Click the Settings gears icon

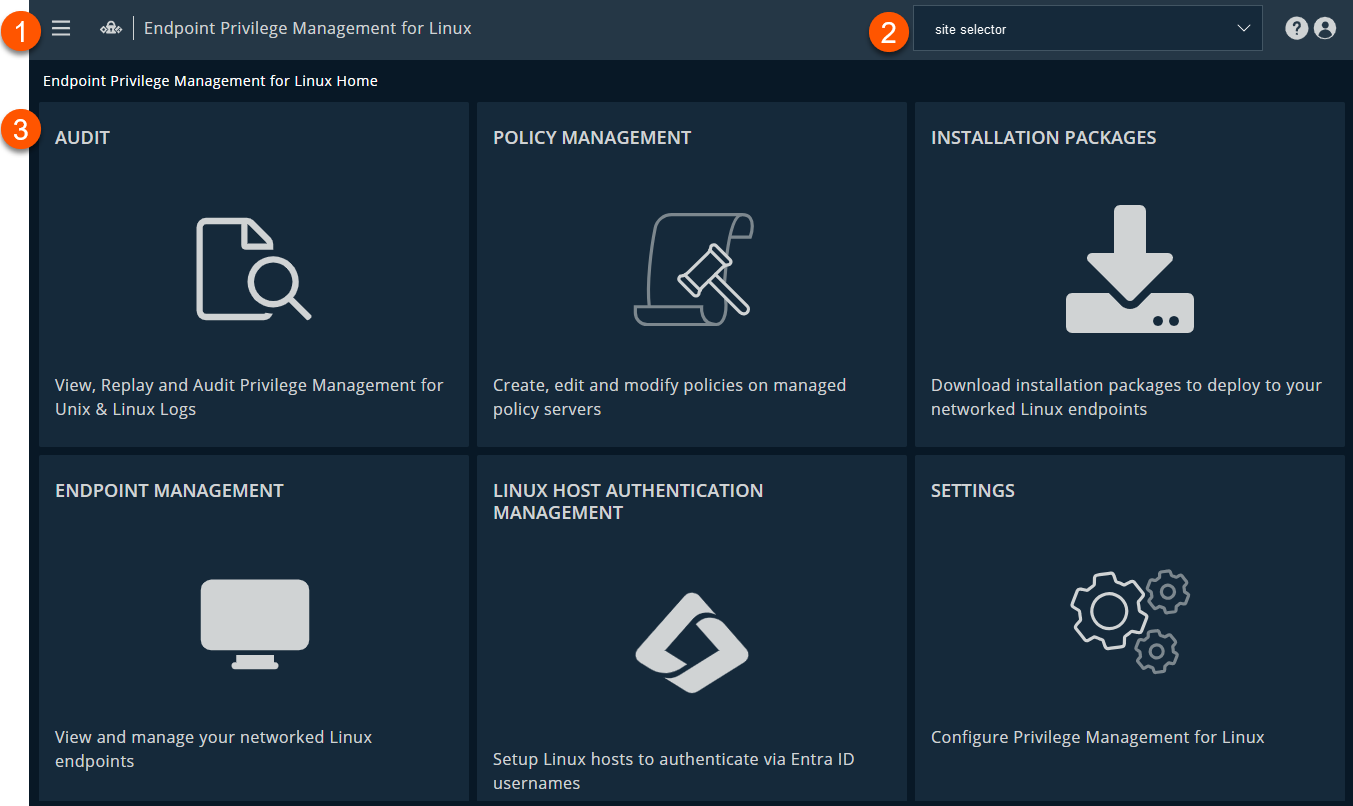(1130, 621)
